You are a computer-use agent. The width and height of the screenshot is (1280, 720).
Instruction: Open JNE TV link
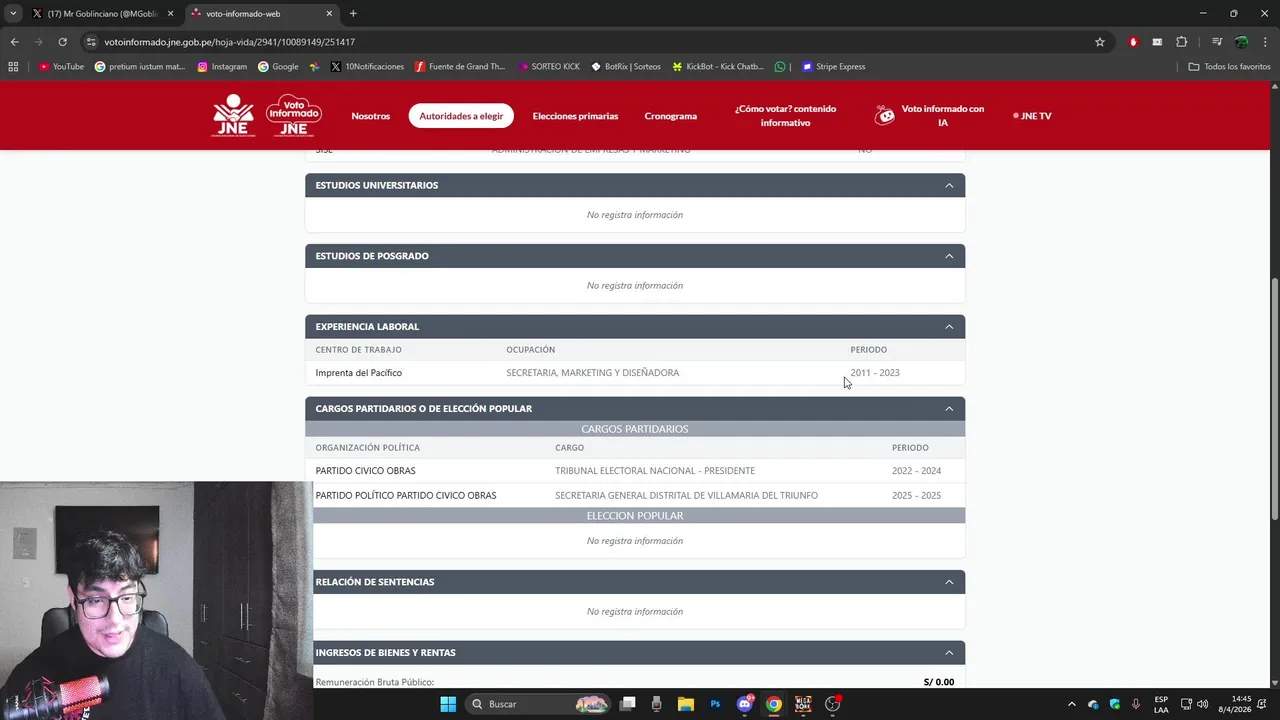coord(1032,116)
